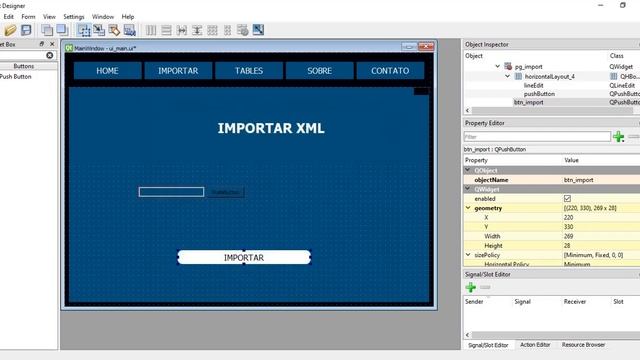
Task: Apply Lay Out in a Grid
Action: [x=212, y=30]
